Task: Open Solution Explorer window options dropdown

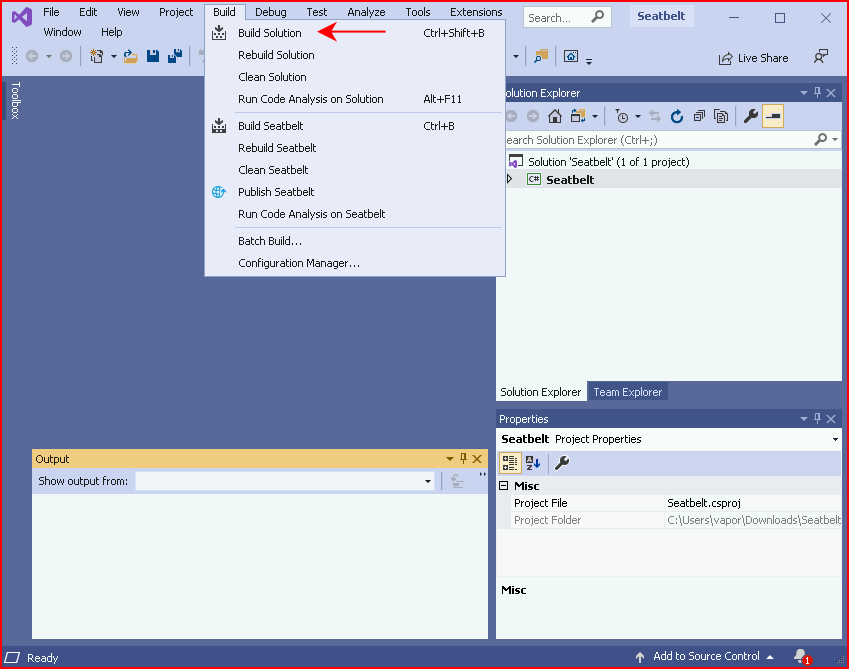Action: point(804,93)
